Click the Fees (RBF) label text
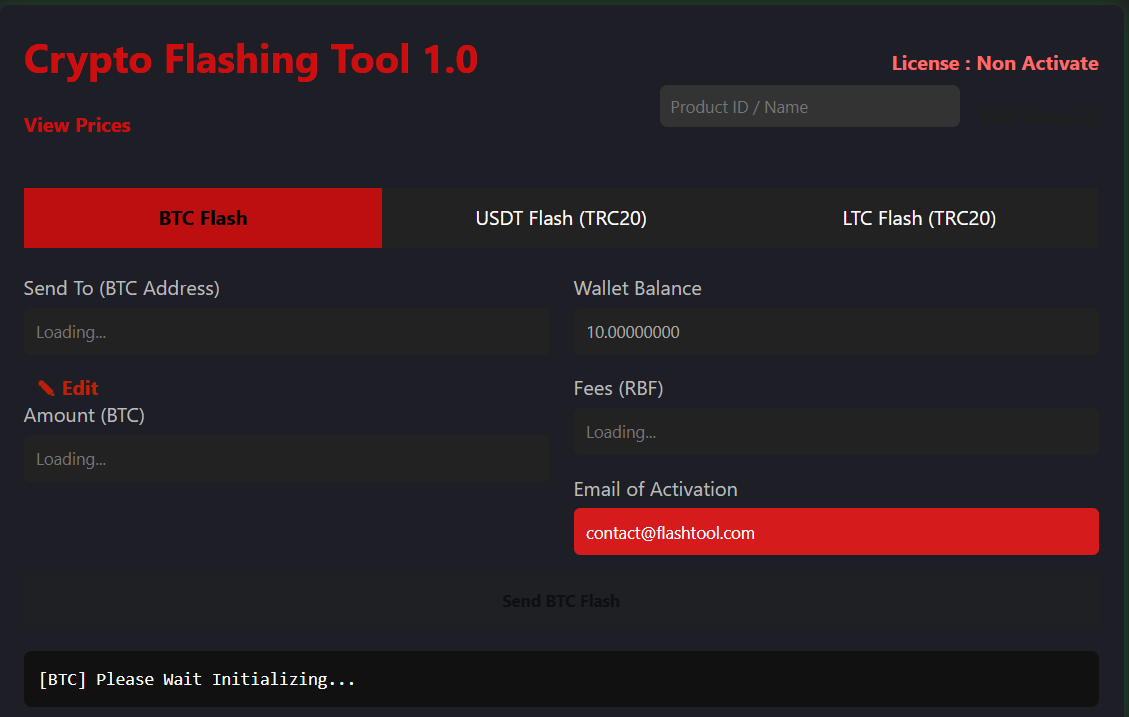This screenshot has width=1129, height=717. tap(618, 388)
